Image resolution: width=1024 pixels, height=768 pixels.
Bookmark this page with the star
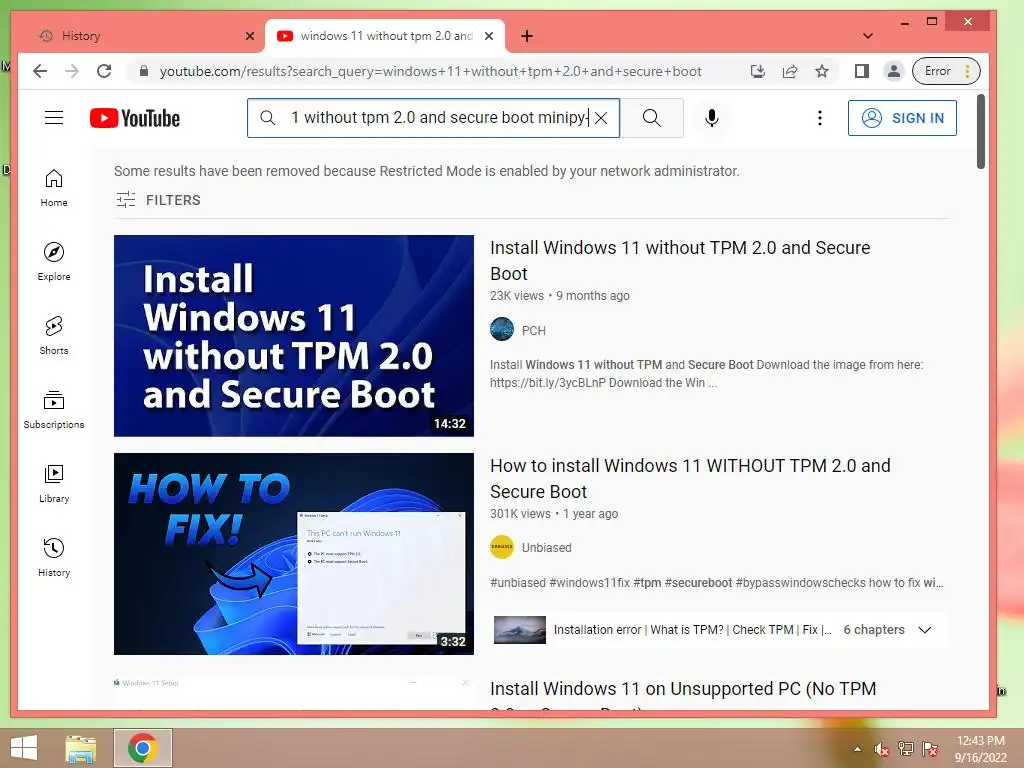822,71
